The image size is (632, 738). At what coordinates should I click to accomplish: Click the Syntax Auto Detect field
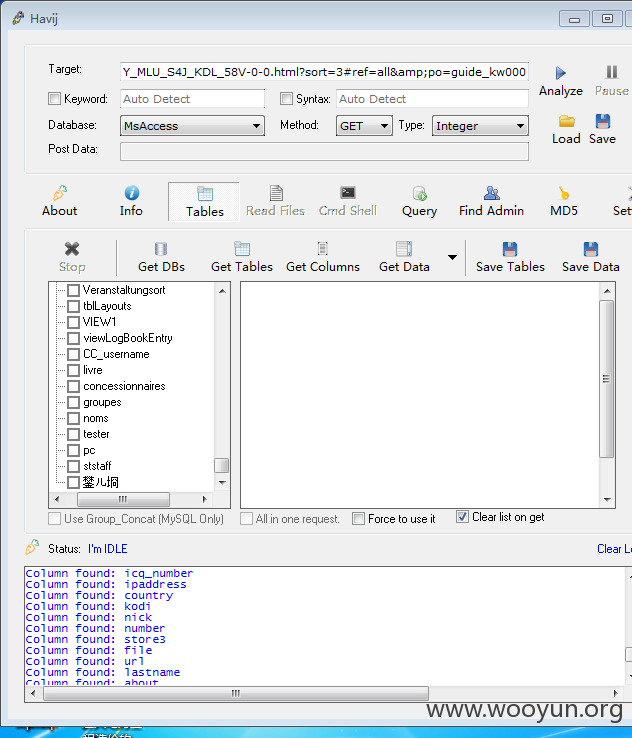(x=432, y=99)
